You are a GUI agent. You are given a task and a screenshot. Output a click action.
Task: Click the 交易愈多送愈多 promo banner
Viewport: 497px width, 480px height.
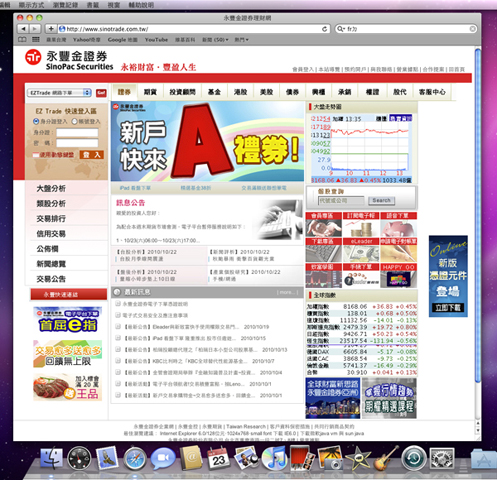click(x=67, y=354)
